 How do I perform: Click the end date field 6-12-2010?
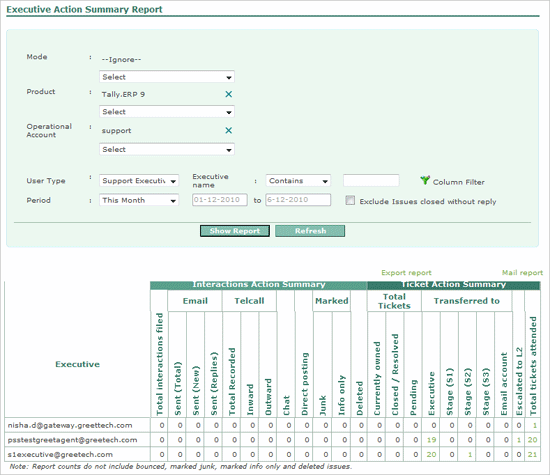(x=298, y=200)
